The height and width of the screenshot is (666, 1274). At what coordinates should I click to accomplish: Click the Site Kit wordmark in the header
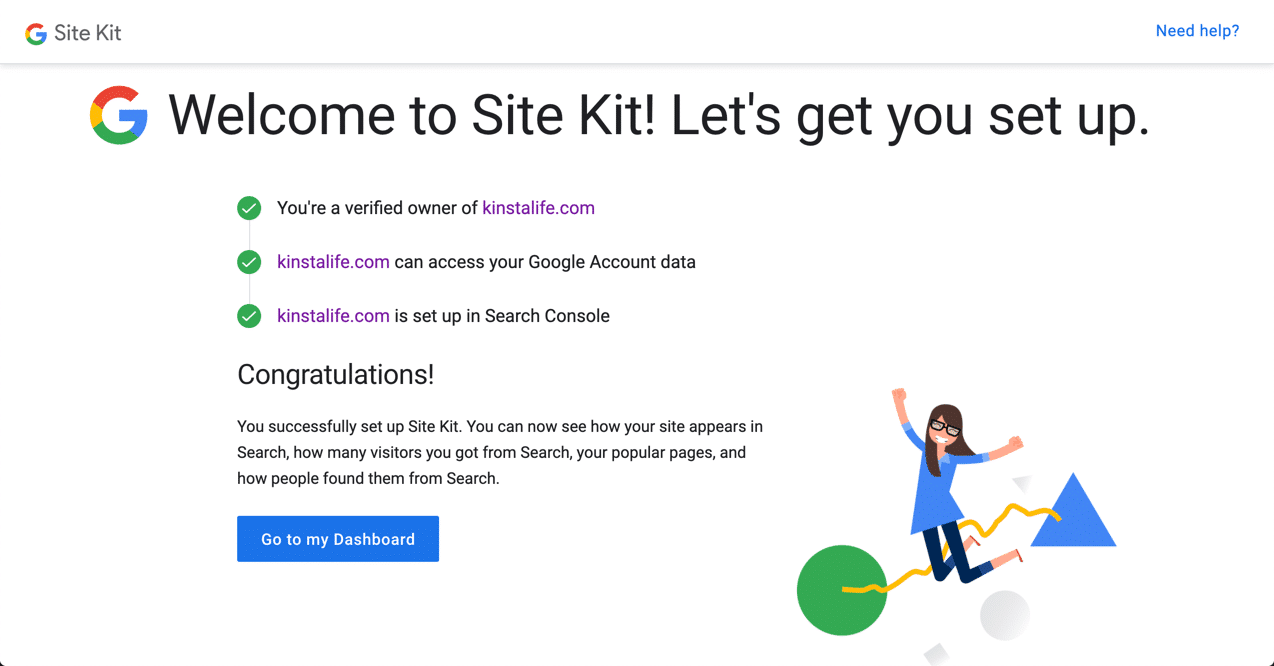86,32
